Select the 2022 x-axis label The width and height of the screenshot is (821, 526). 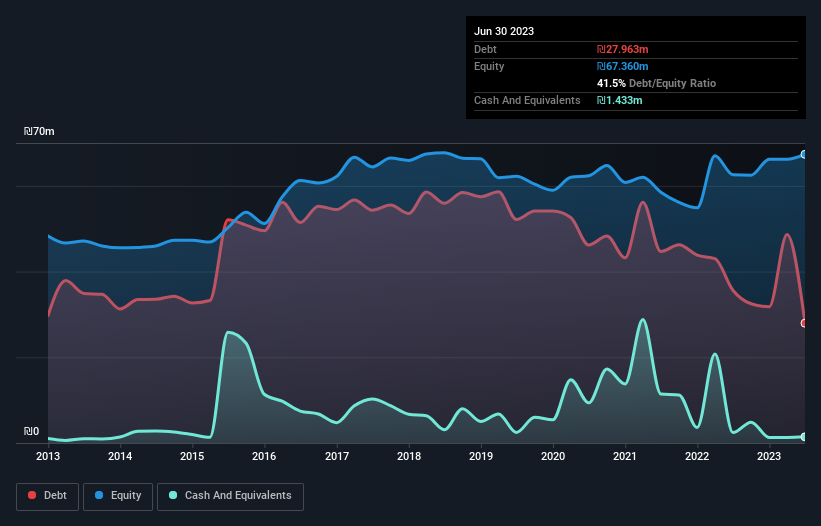coord(697,456)
